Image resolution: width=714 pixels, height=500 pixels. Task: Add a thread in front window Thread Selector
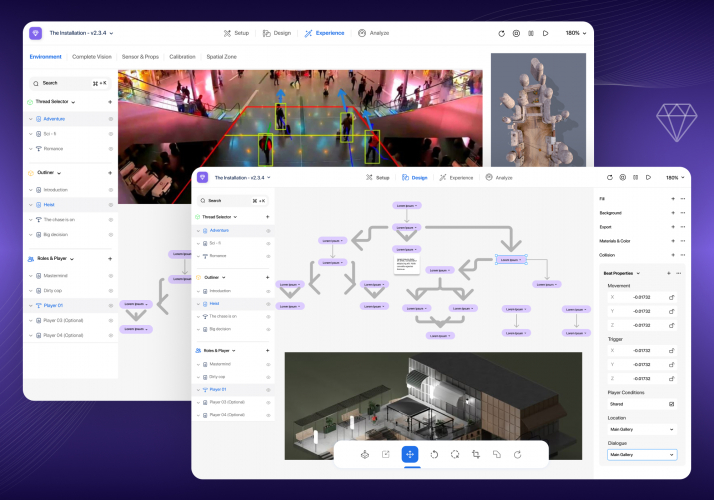coord(267,217)
